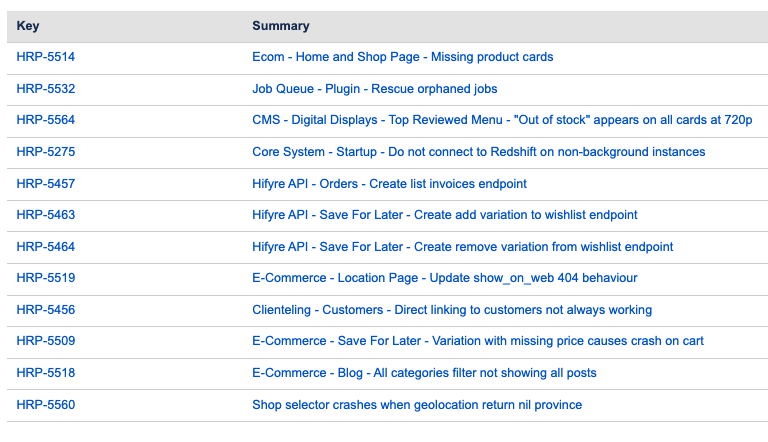Image resolution: width=768 pixels, height=442 pixels.
Task: Open the Top Reviewed Menu summary link
Action: point(501,120)
